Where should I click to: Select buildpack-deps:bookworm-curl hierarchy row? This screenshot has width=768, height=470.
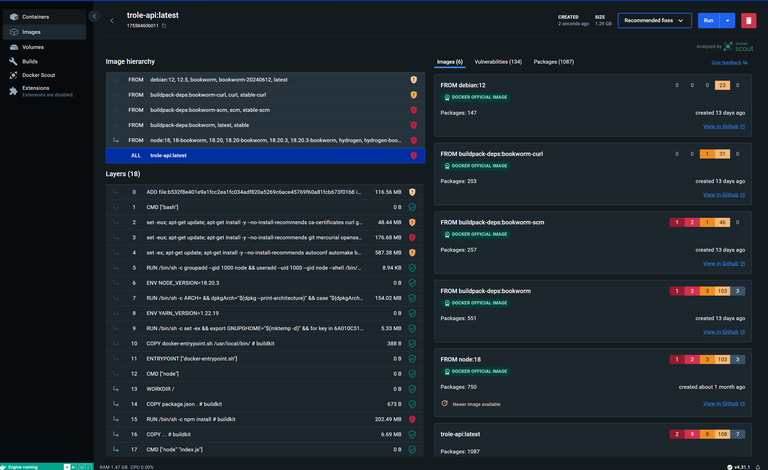(265, 94)
